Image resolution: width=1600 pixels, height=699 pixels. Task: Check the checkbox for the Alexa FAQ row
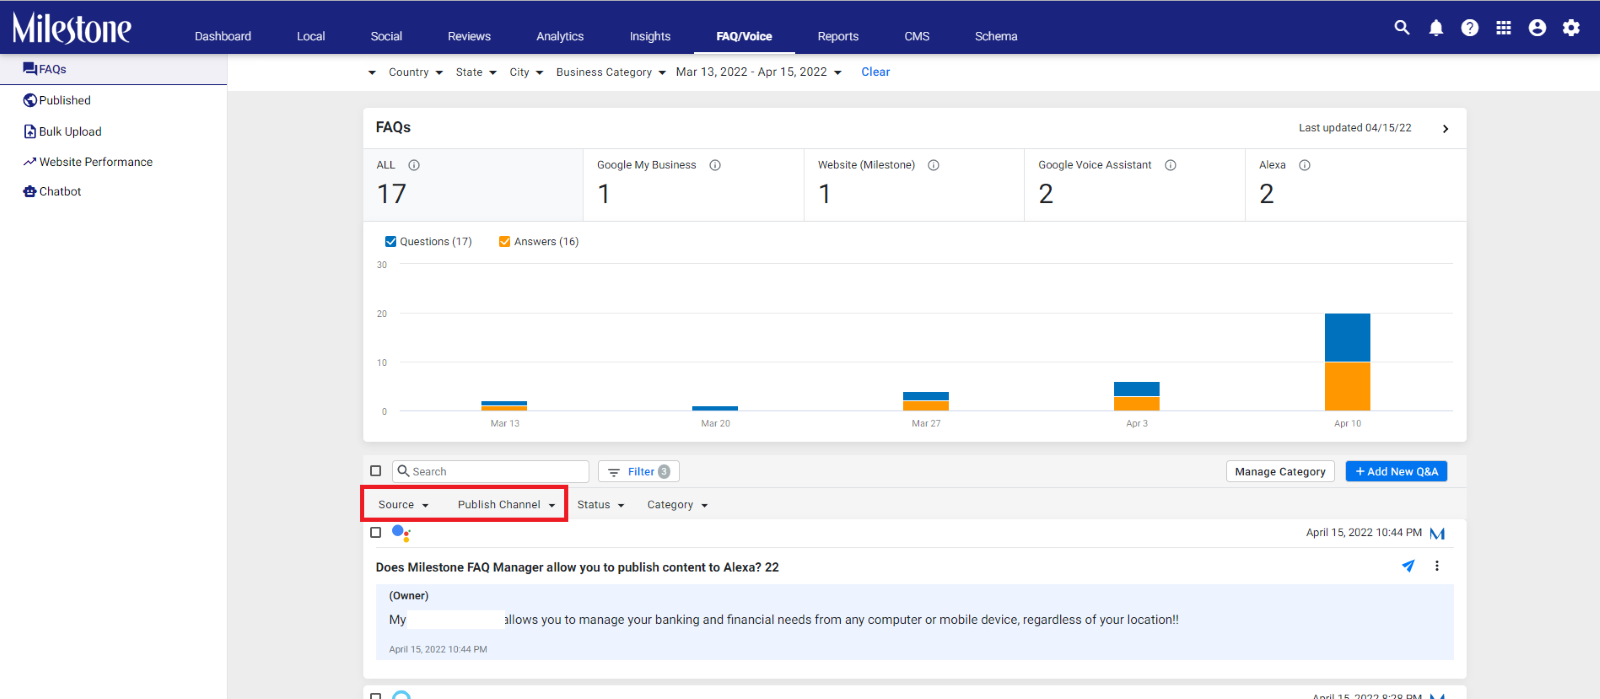[376, 533]
